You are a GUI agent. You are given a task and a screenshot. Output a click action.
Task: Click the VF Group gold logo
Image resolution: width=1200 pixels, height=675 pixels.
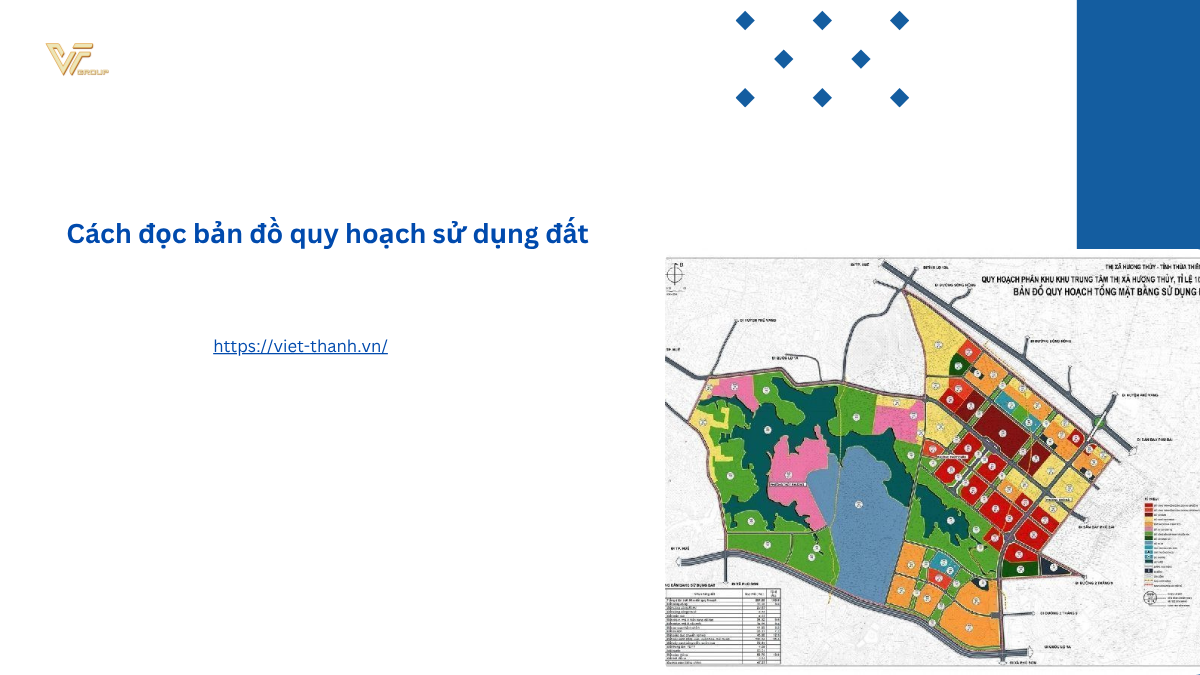76,60
